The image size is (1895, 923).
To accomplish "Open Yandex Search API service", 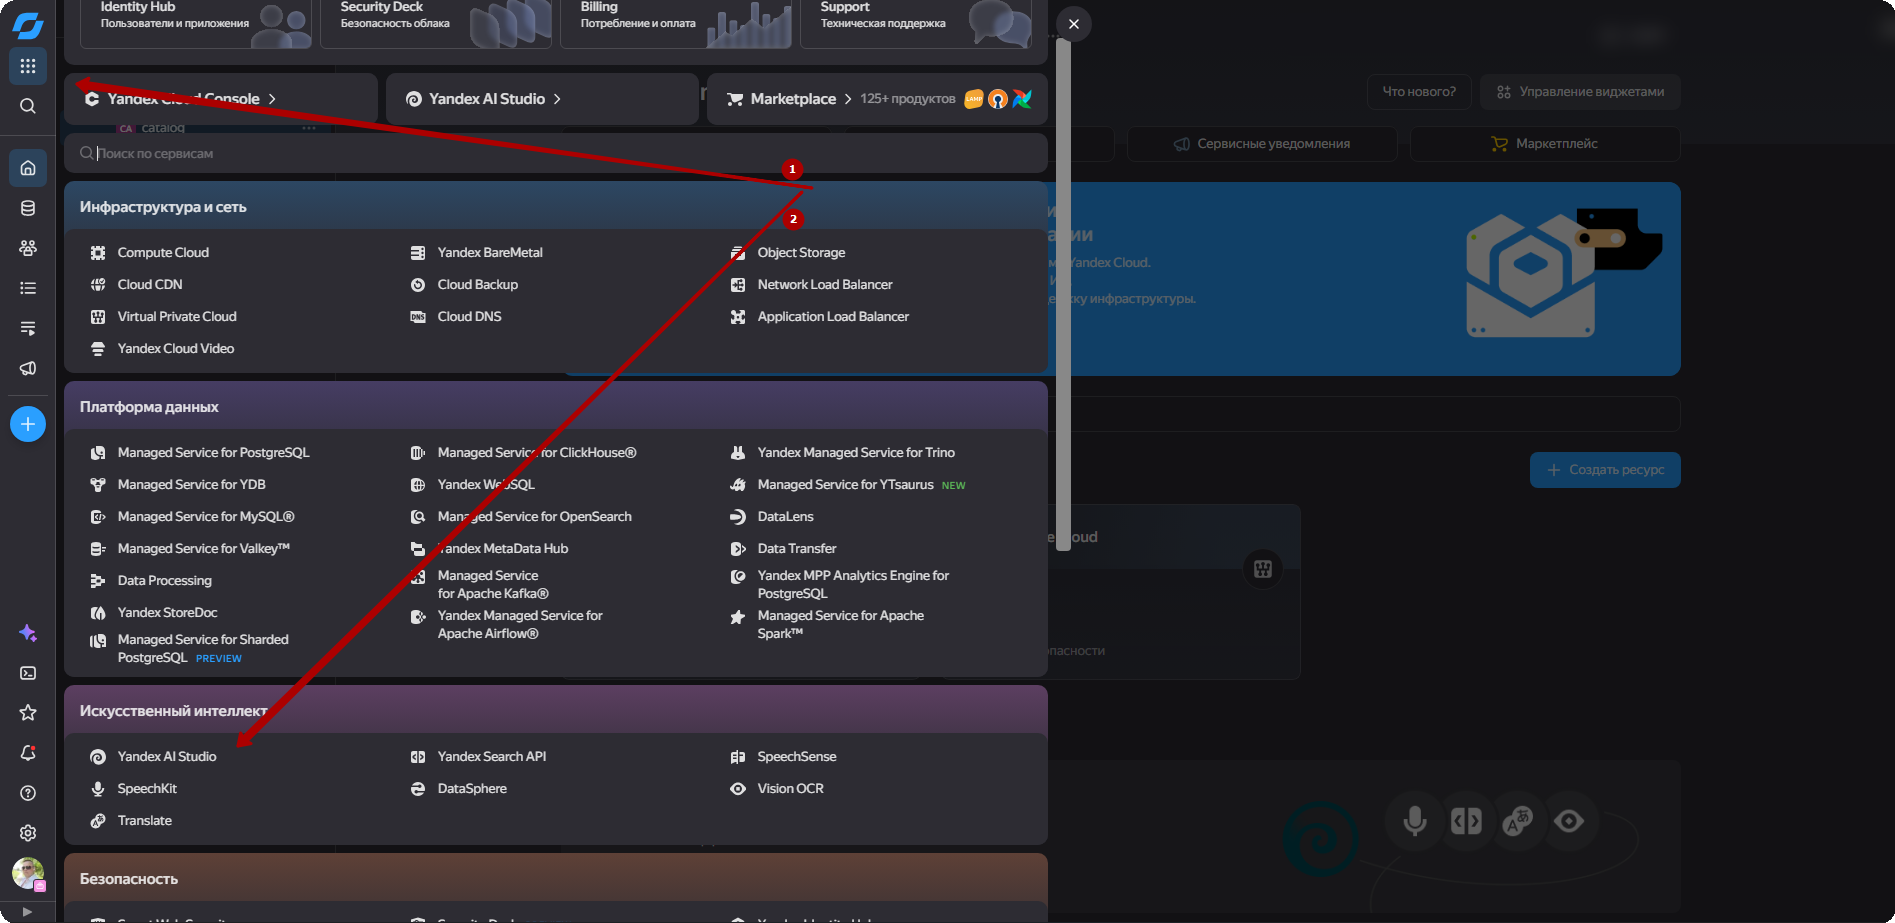I will click(x=492, y=757).
